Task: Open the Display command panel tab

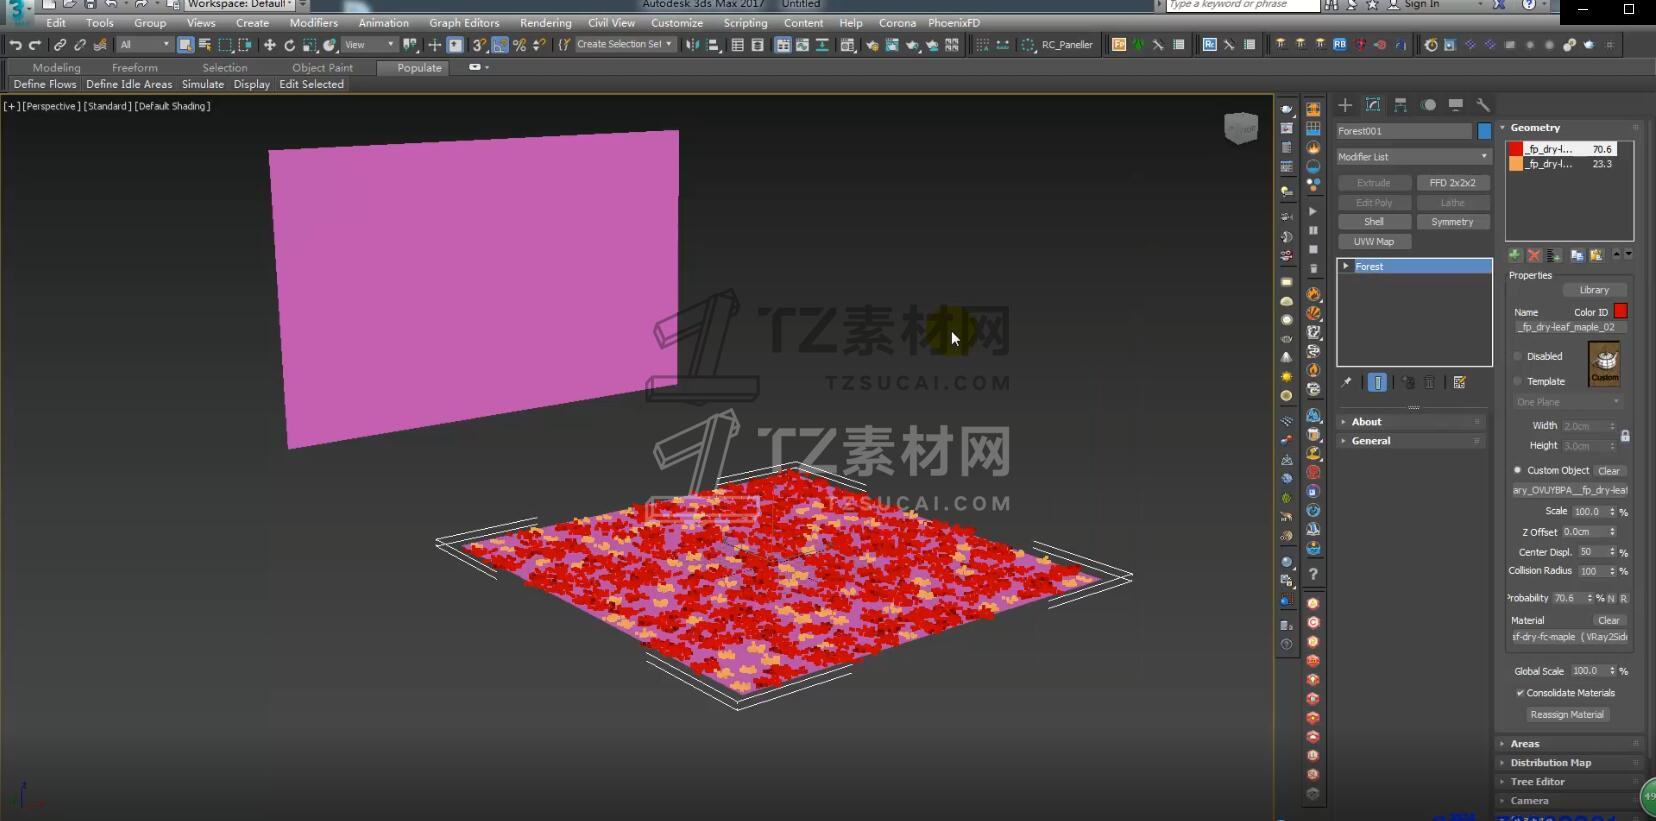Action: pos(1455,105)
